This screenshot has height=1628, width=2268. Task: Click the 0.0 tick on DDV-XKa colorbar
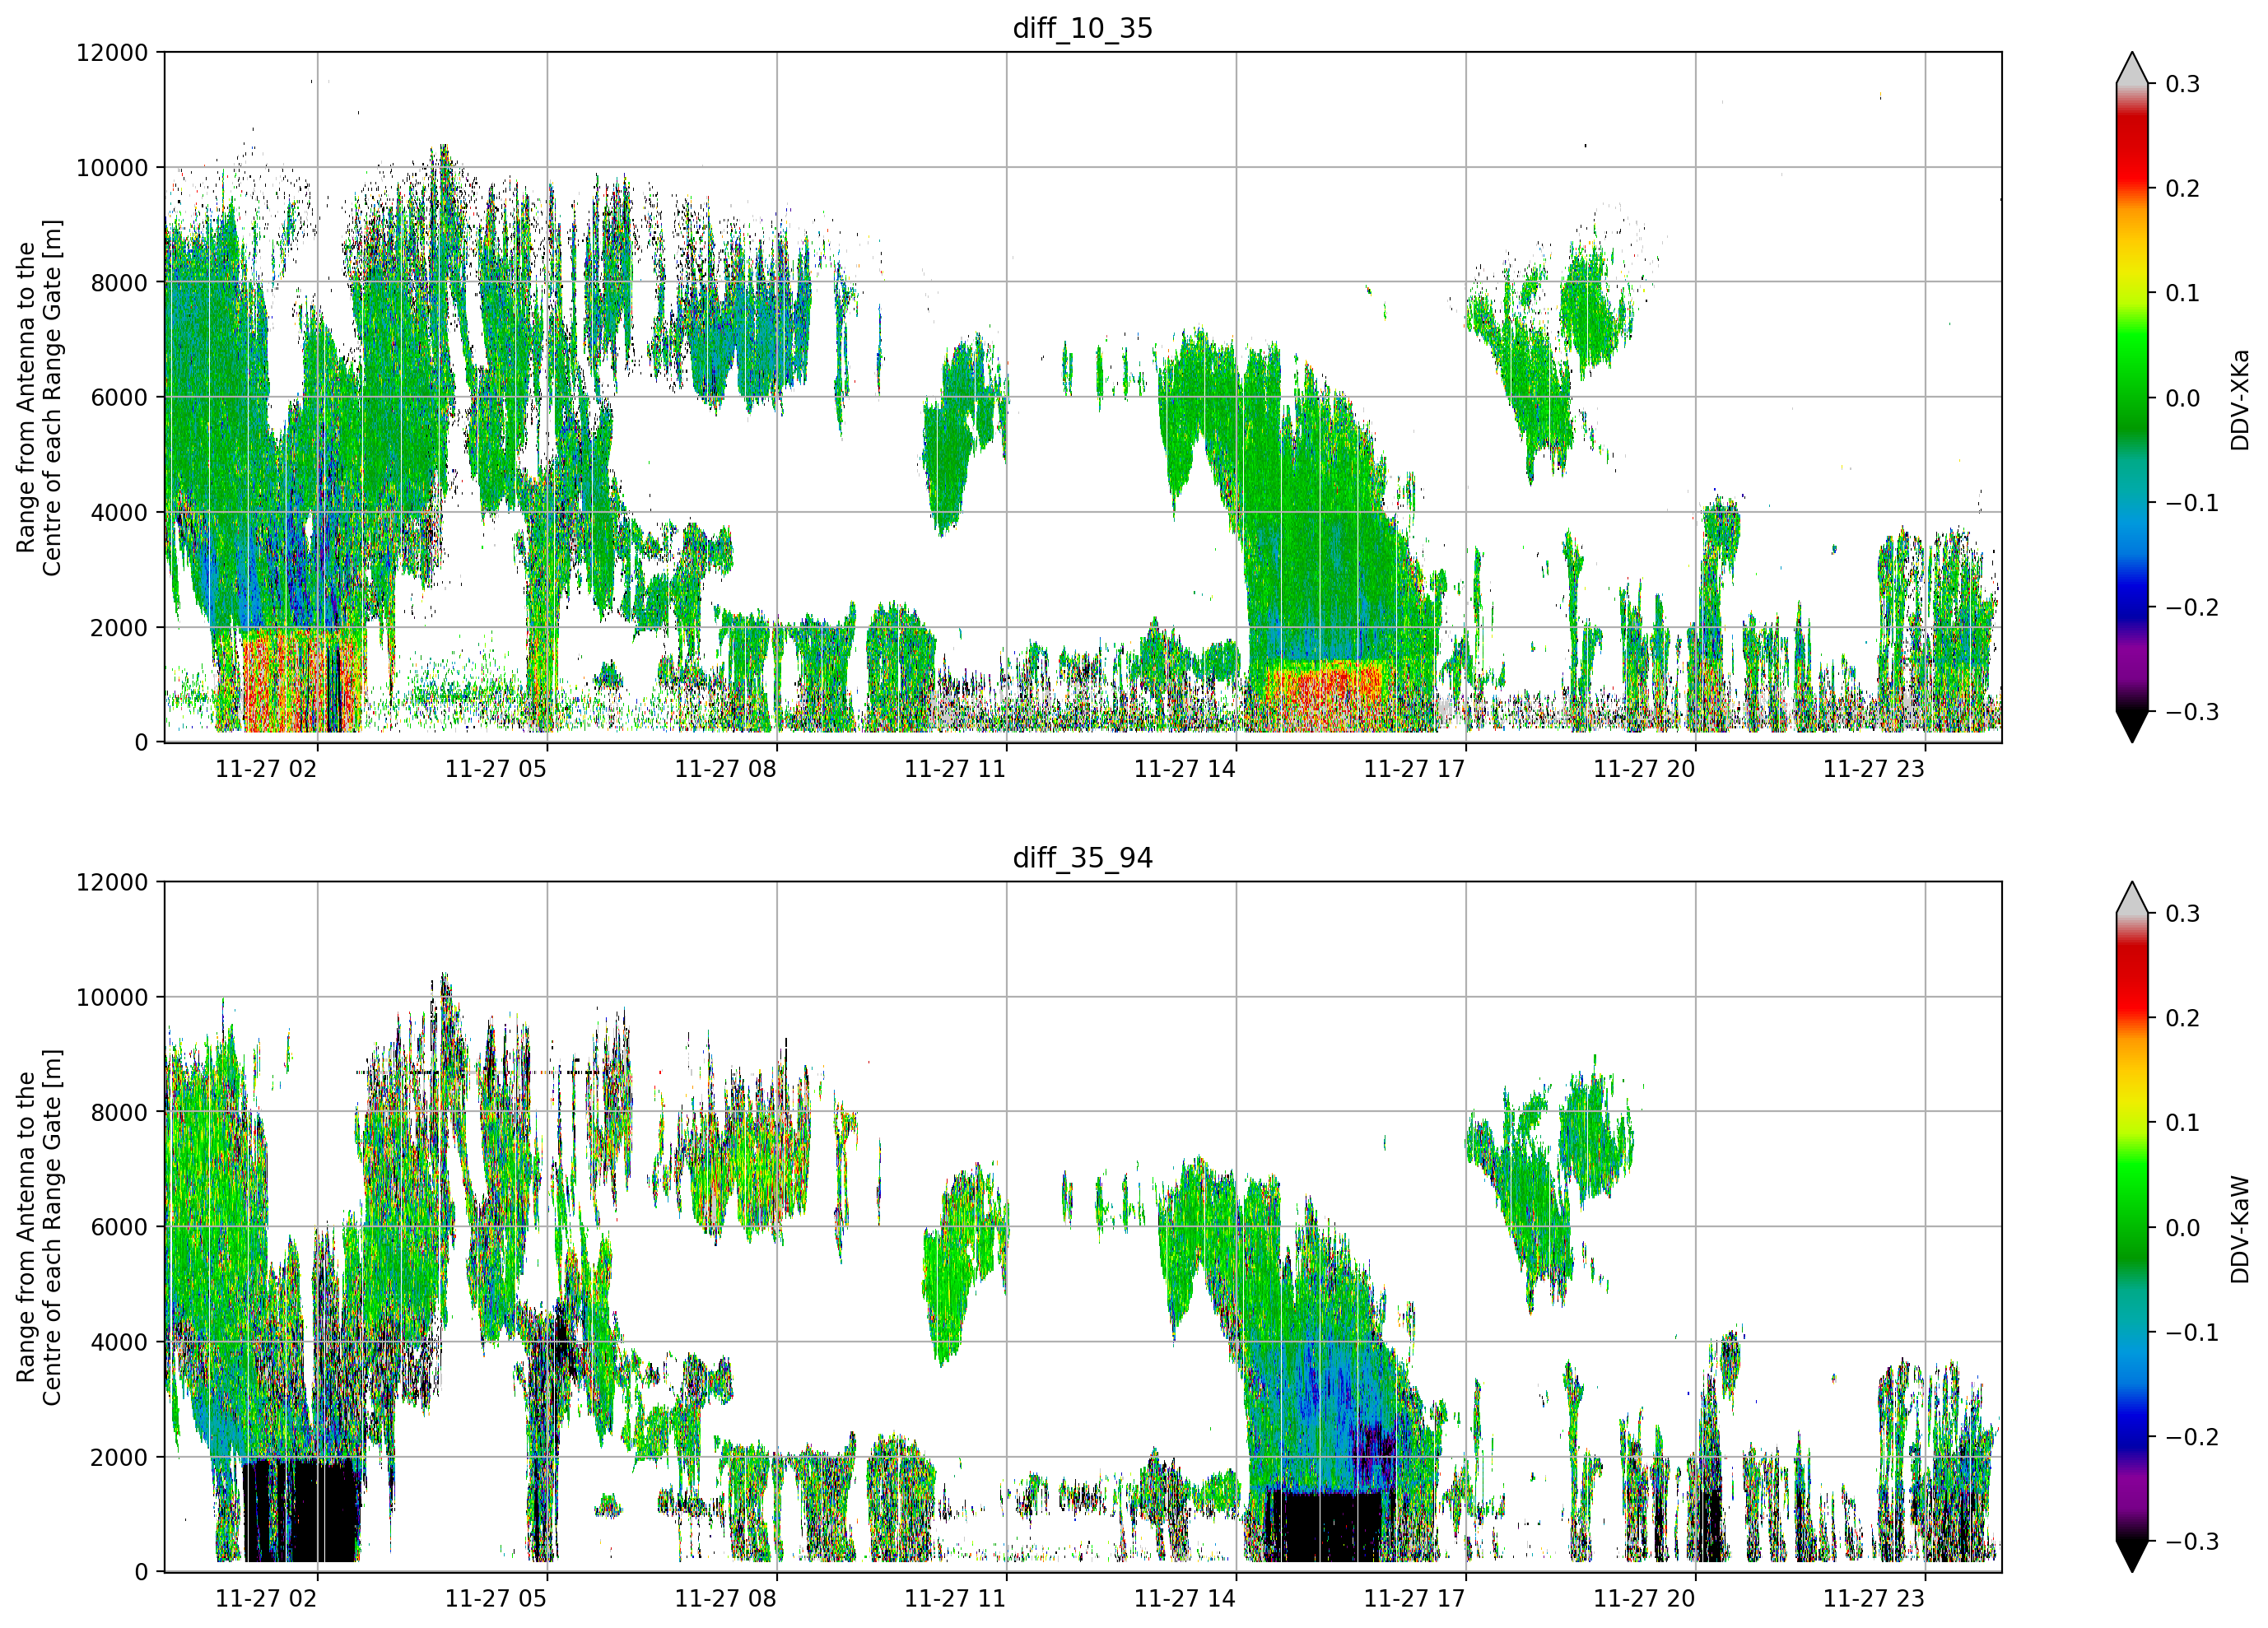[2183, 398]
